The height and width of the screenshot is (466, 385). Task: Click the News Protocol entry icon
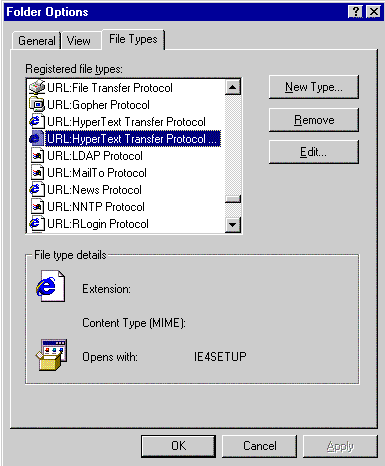point(37,190)
